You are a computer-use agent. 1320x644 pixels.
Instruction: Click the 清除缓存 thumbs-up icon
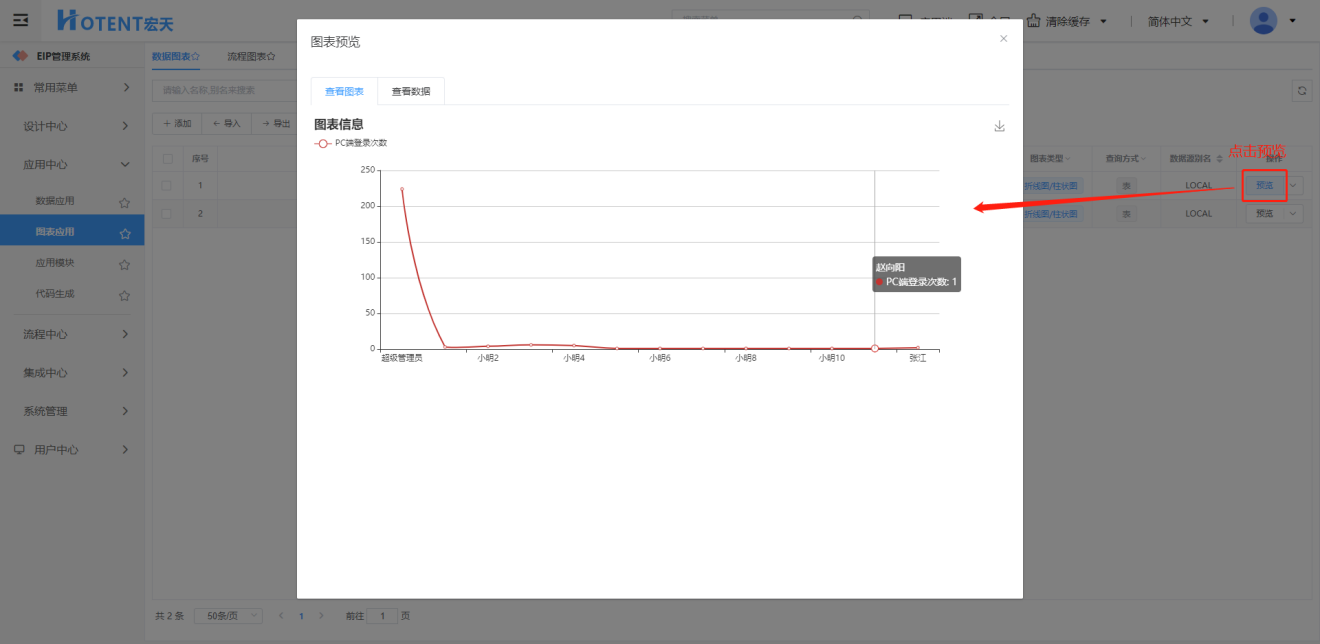tap(1033, 21)
